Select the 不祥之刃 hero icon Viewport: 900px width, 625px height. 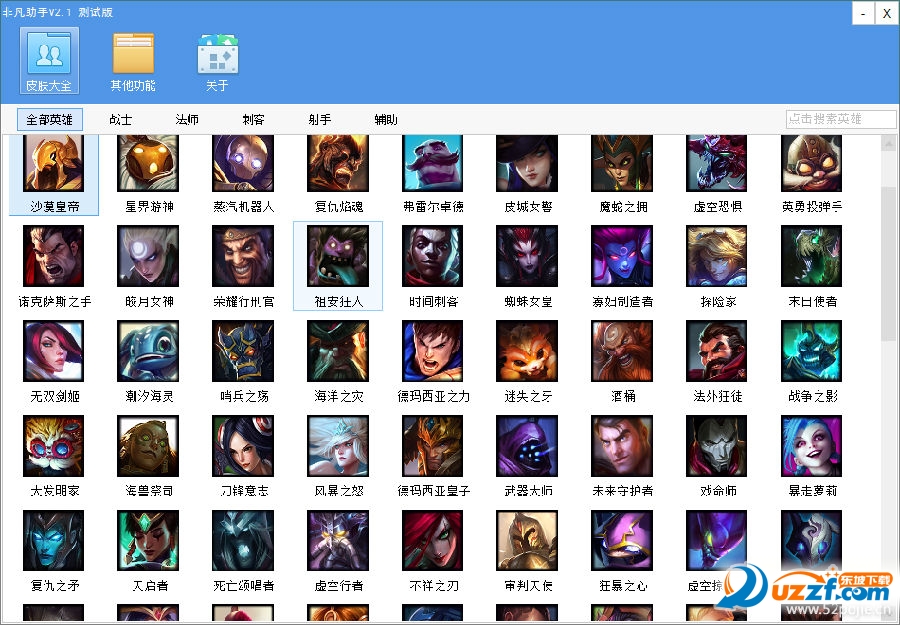(433, 541)
